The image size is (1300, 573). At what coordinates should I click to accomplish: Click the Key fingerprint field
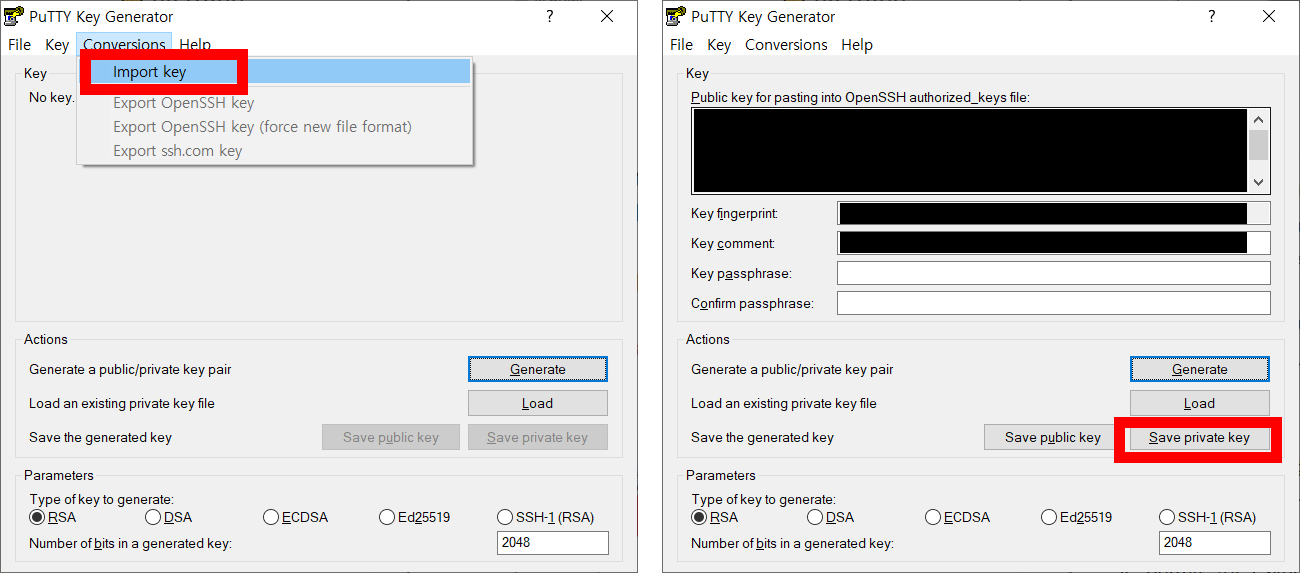tap(1054, 213)
